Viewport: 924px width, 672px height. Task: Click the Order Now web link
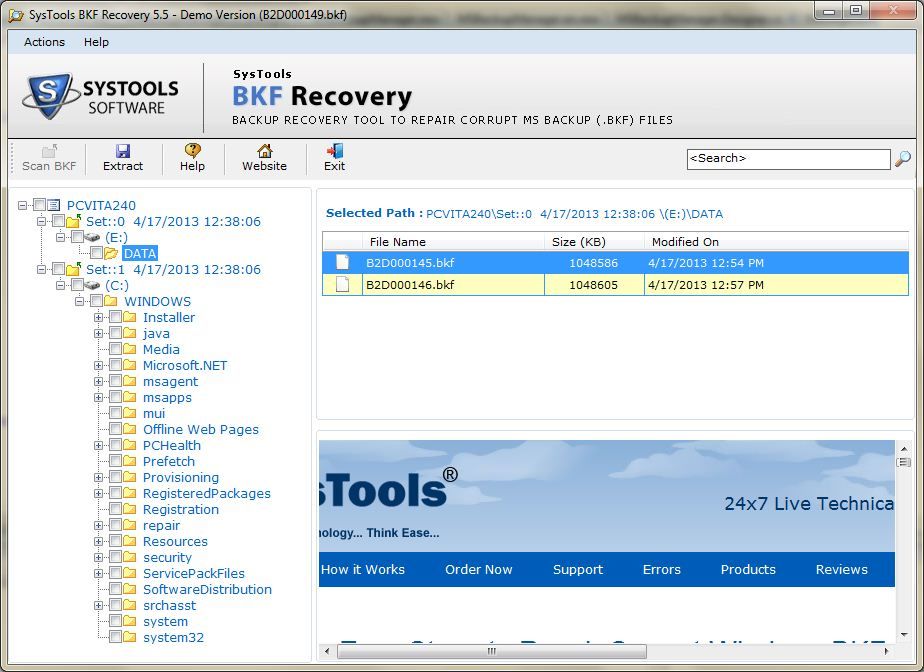coord(478,570)
